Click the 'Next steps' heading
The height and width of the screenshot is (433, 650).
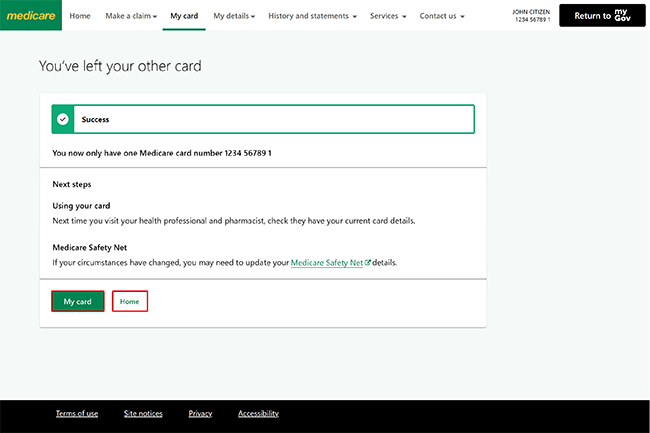click(72, 184)
